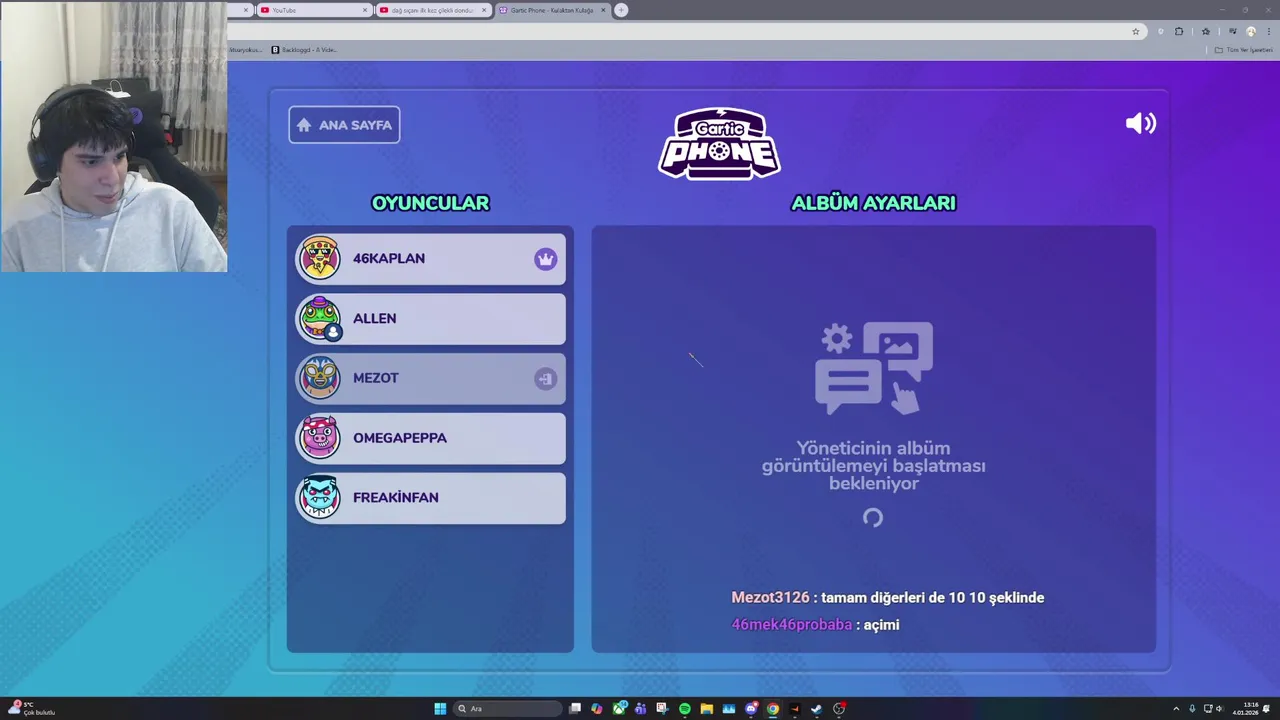Click the taskbar Ara search box
Screen dimensions: 1280x720
click(508, 709)
